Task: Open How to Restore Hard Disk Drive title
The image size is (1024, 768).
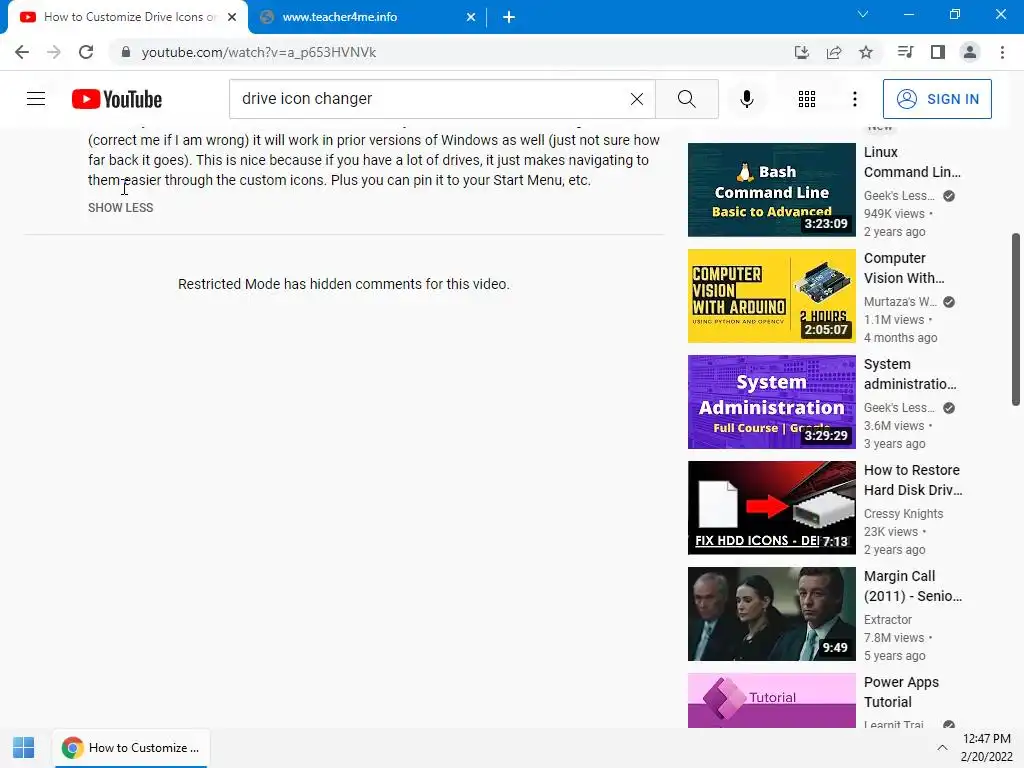Action: click(x=913, y=480)
